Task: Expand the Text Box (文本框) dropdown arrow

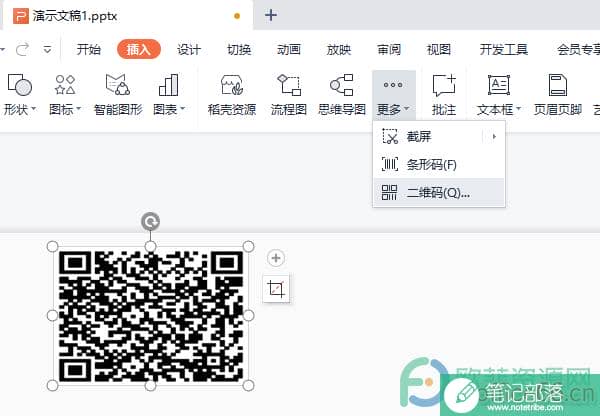Action: coord(518,109)
